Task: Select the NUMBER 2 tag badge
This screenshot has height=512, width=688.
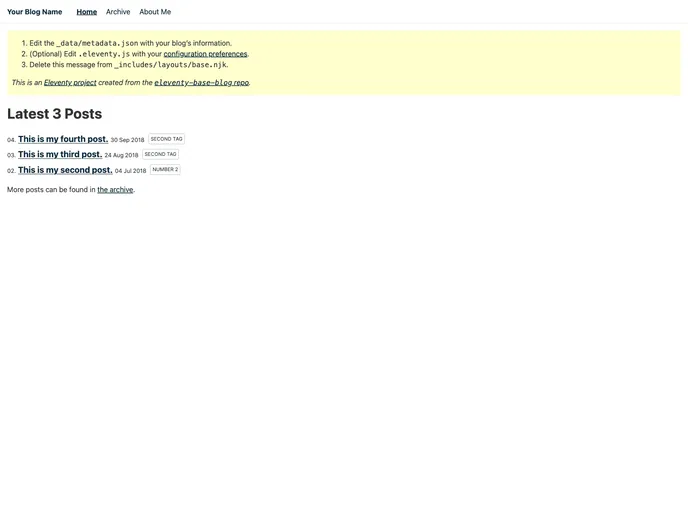Action: click(x=165, y=170)
